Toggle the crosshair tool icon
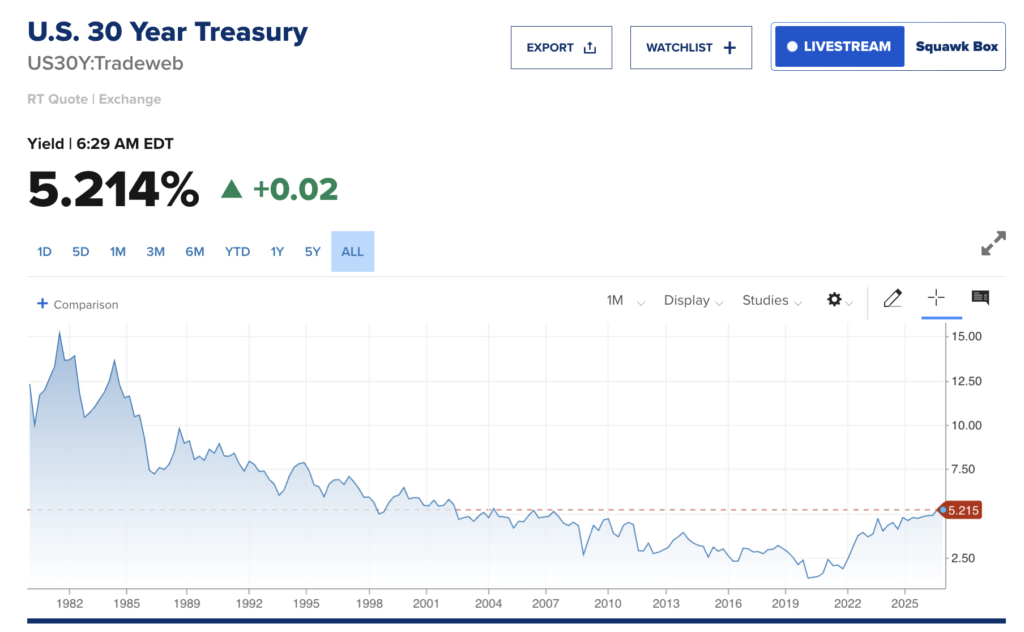Viewport: 1024px width, 632px height. coord(936,298)
